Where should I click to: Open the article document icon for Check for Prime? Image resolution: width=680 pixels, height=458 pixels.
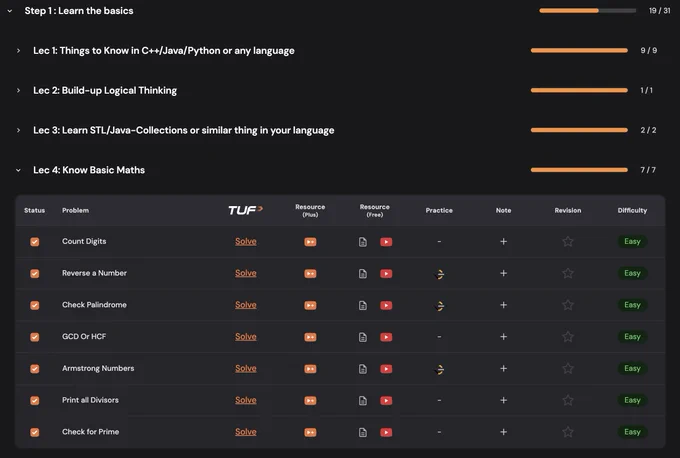pyautogui.click(x=363, y=432)
